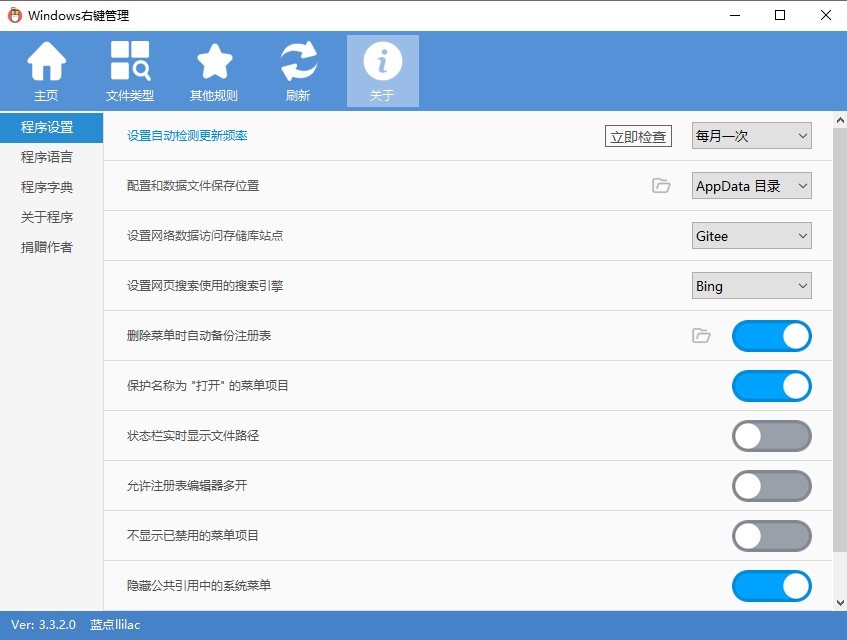Click the 设置自动检测更新频率 blue link
The image size is (847, 640).
(186, 135)
